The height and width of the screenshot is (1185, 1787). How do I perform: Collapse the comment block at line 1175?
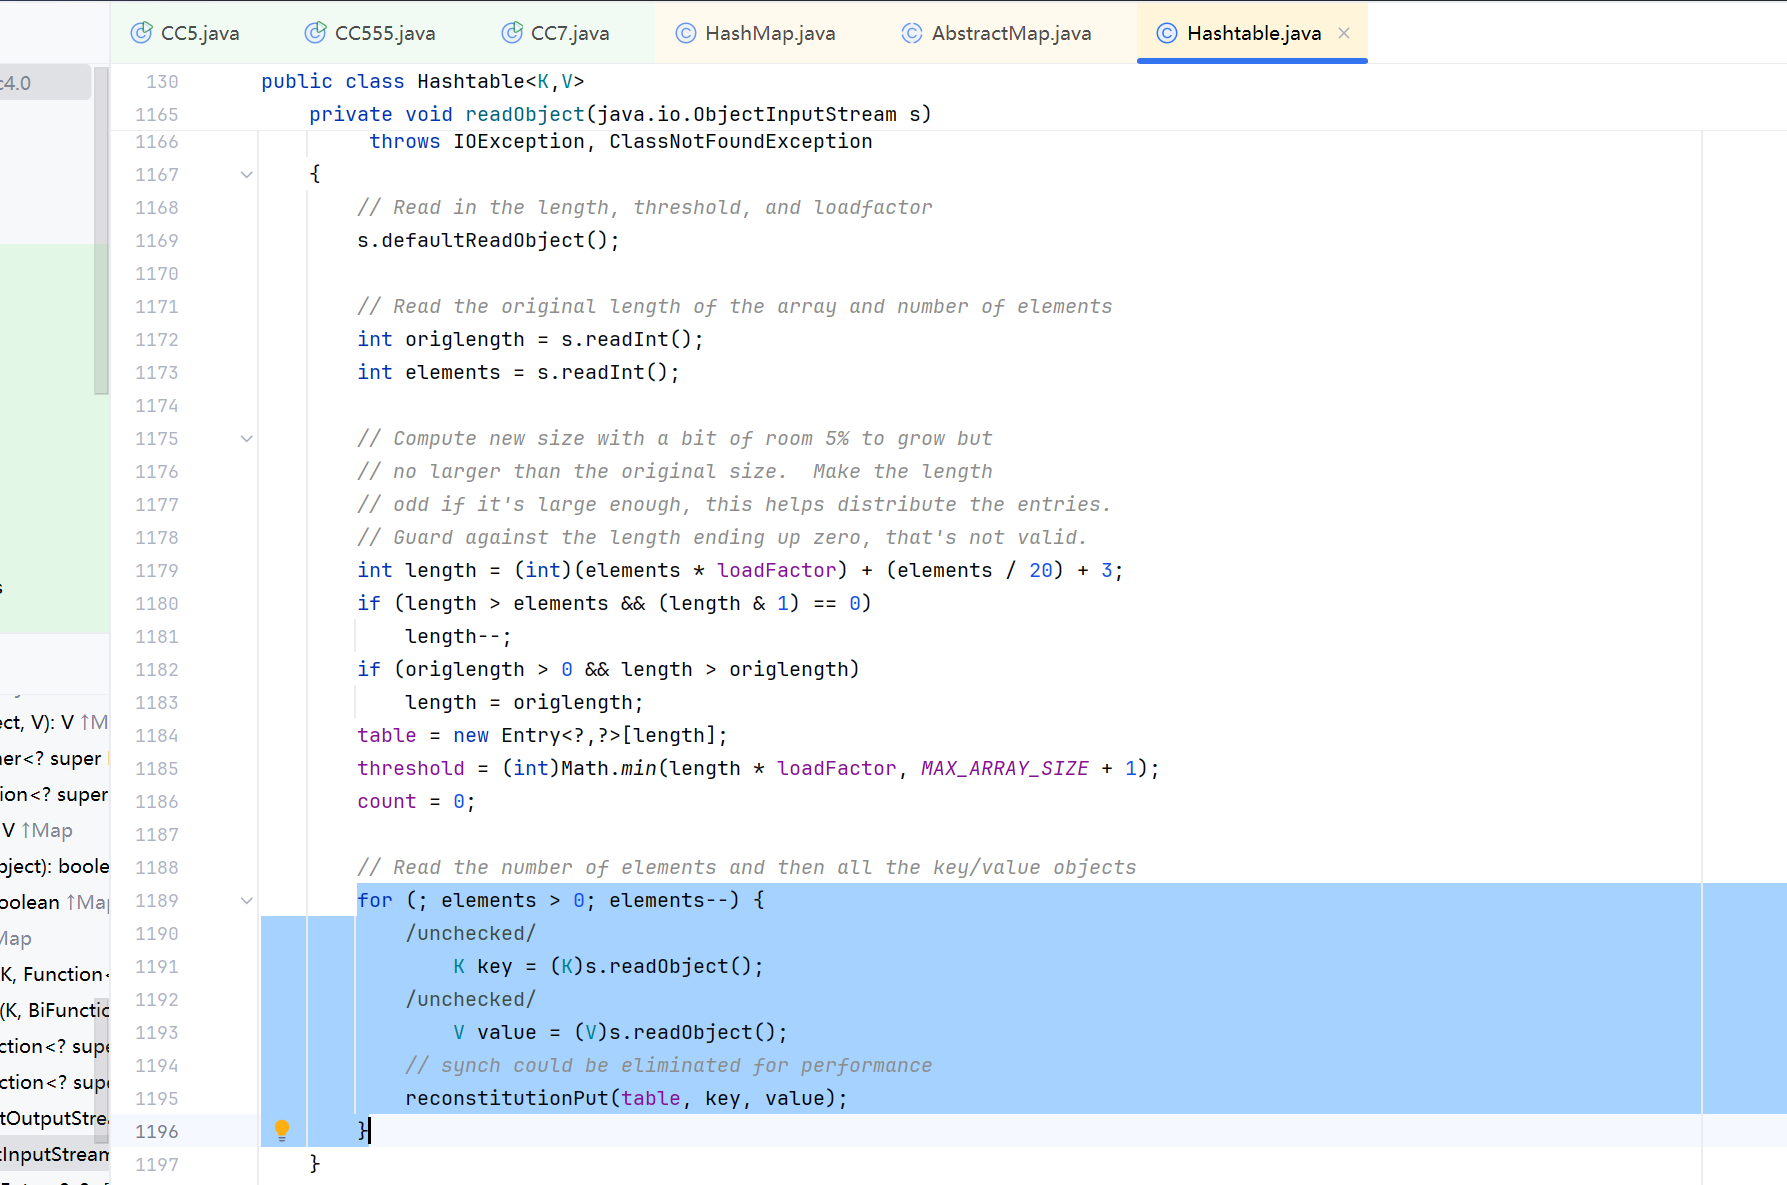(246, 439)
